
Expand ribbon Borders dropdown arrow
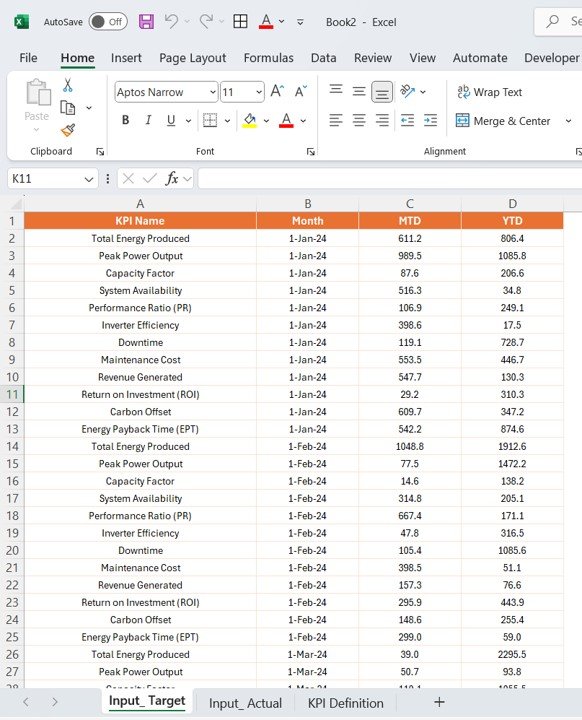227,121
